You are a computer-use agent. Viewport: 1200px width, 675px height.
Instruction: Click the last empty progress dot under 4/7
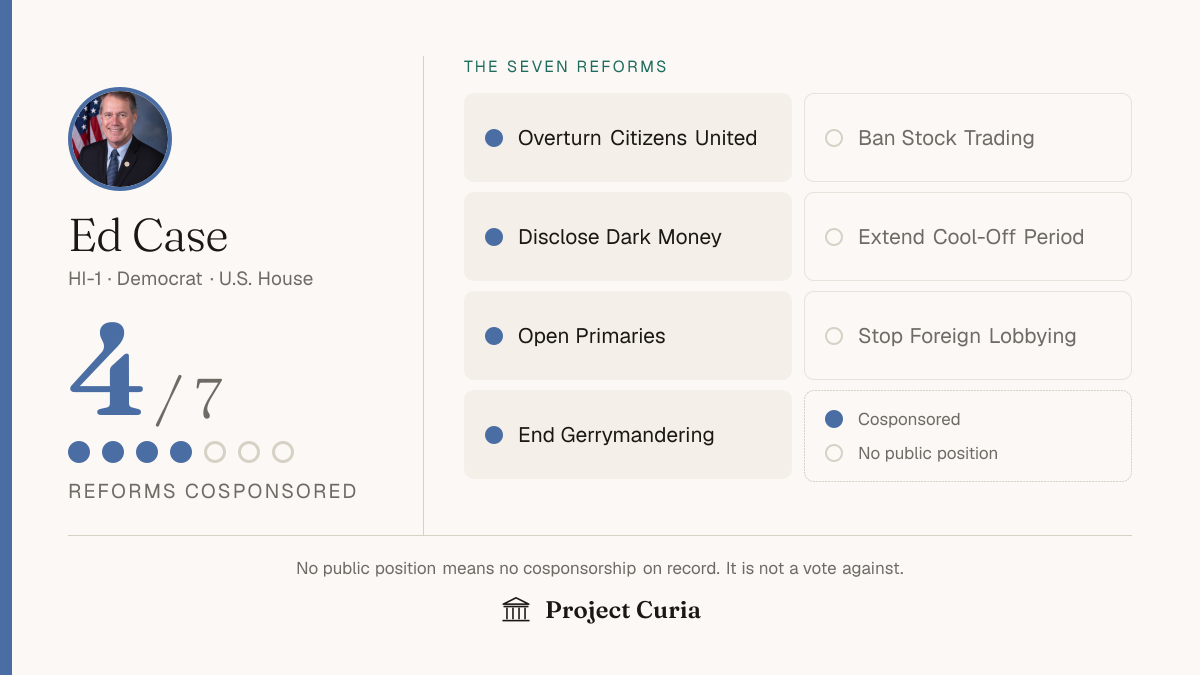(x=283, y=452)
